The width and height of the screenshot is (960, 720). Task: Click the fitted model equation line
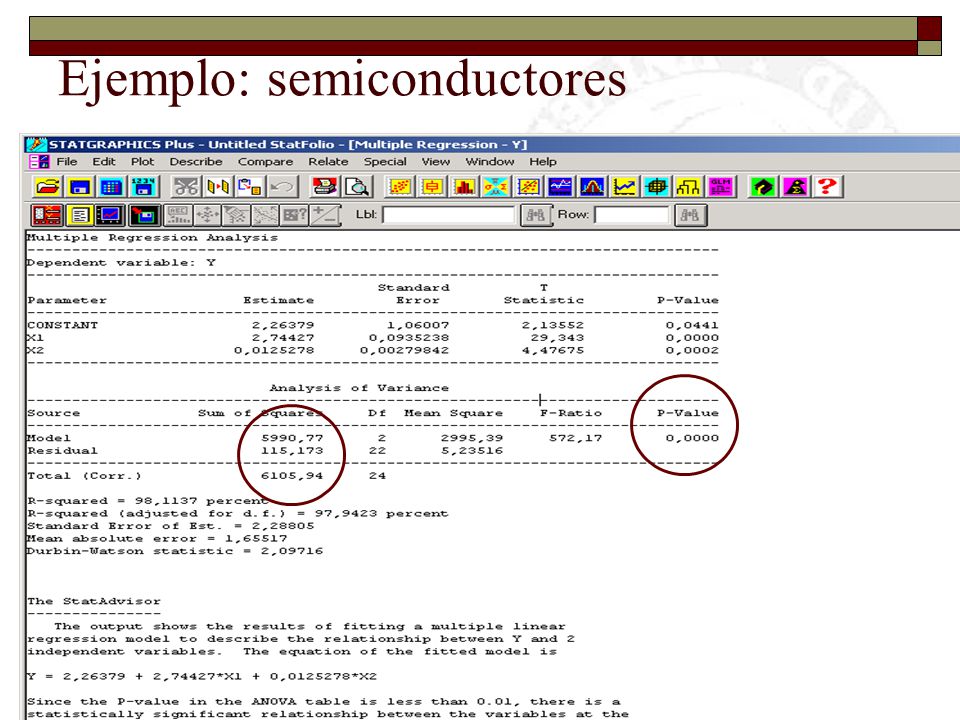click(202, 677)
